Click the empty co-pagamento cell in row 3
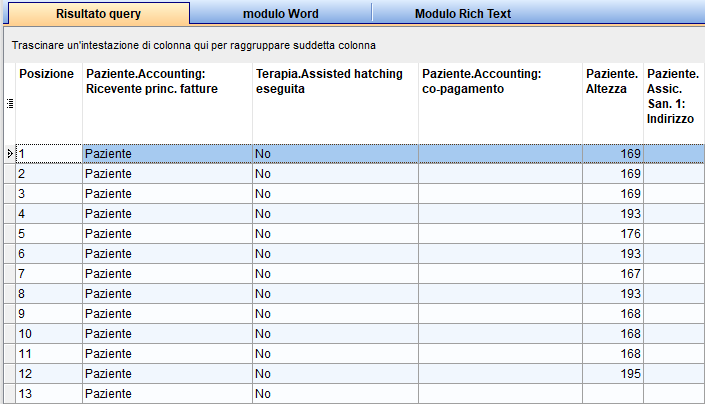The image size is (705, 404). (500, 194)
